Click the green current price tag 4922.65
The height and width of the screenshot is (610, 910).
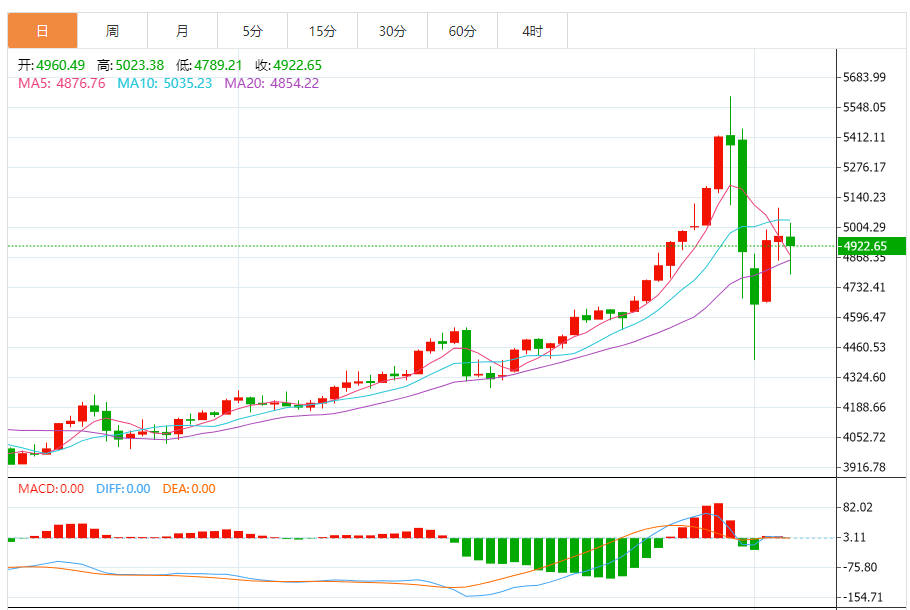coord(870,246)
